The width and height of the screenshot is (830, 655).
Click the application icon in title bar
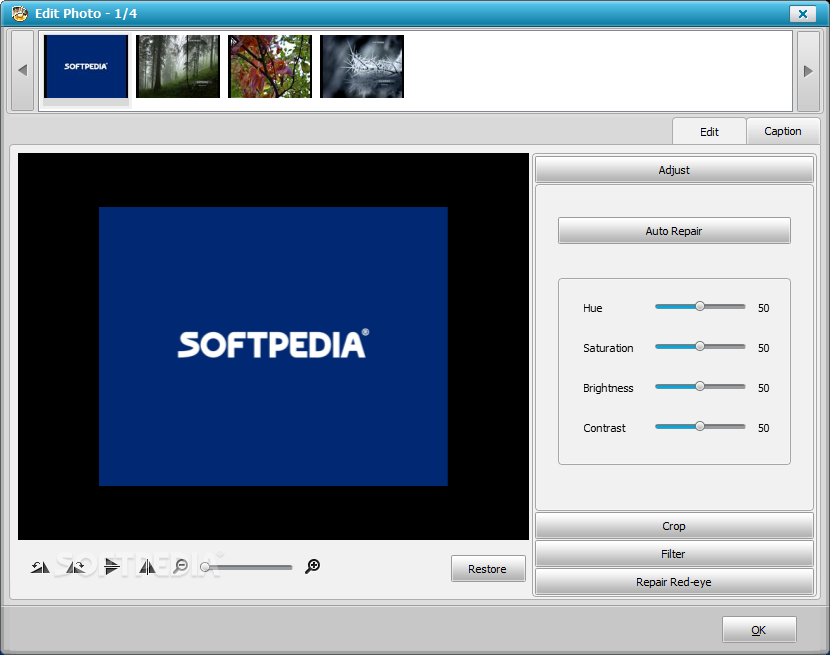pos(20,13)
